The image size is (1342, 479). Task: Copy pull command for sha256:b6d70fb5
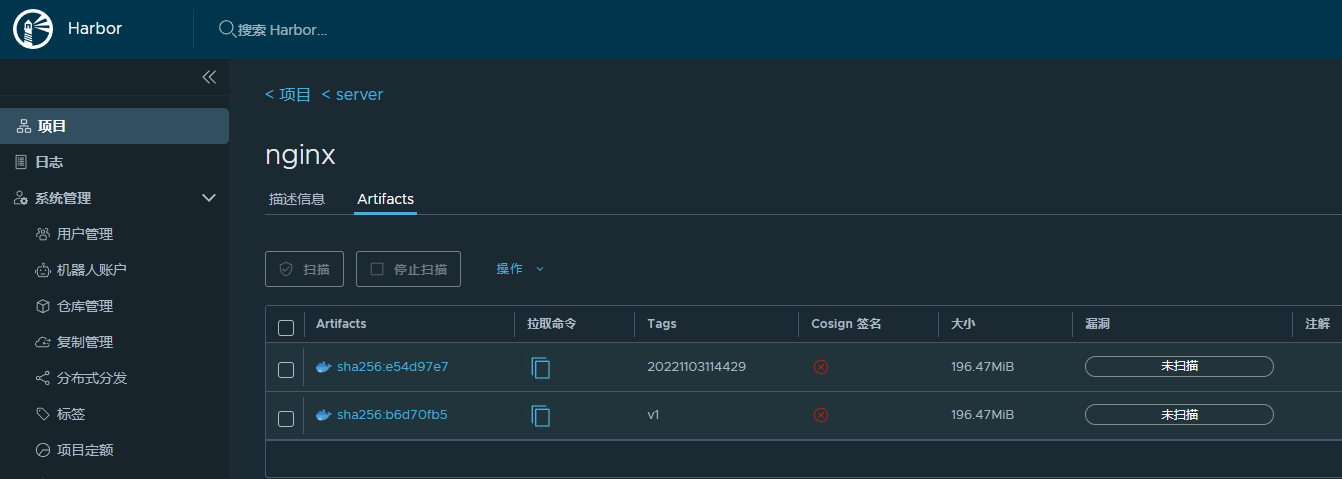point(541,415)
